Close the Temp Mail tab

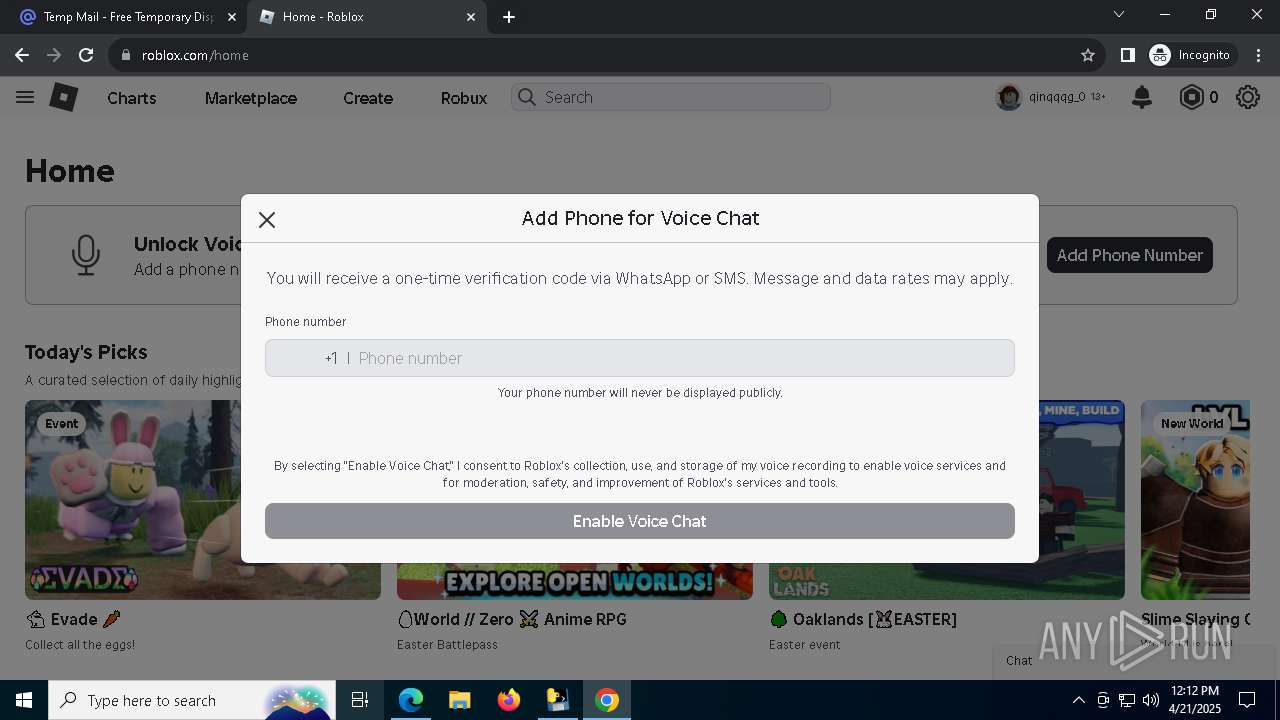(x=231, y=17)
